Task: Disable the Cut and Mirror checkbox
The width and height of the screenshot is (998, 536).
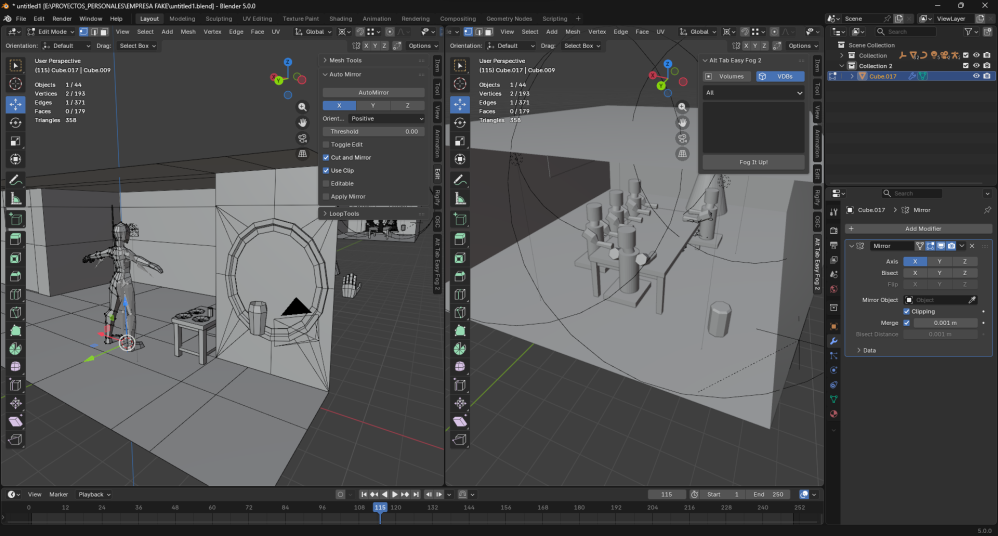Action: 326,157
